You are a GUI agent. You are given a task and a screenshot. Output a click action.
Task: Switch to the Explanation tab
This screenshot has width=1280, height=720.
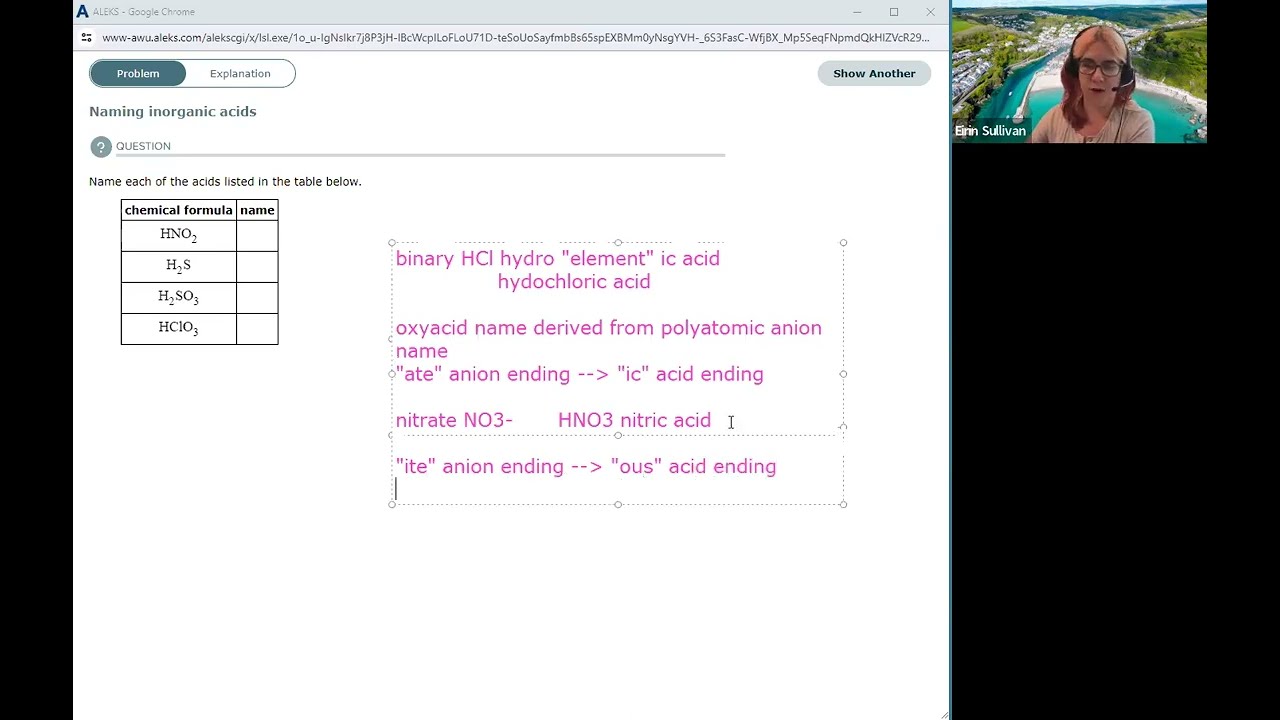click(x=240, y=73)
